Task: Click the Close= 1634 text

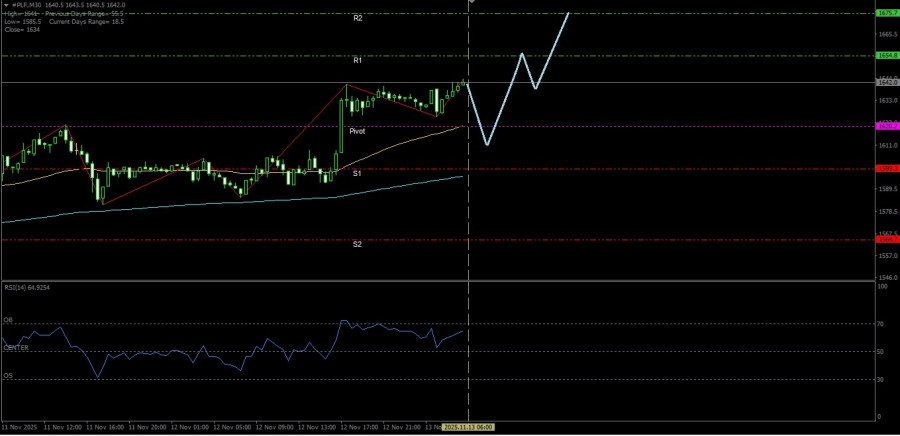Action: tap(22, 30)
